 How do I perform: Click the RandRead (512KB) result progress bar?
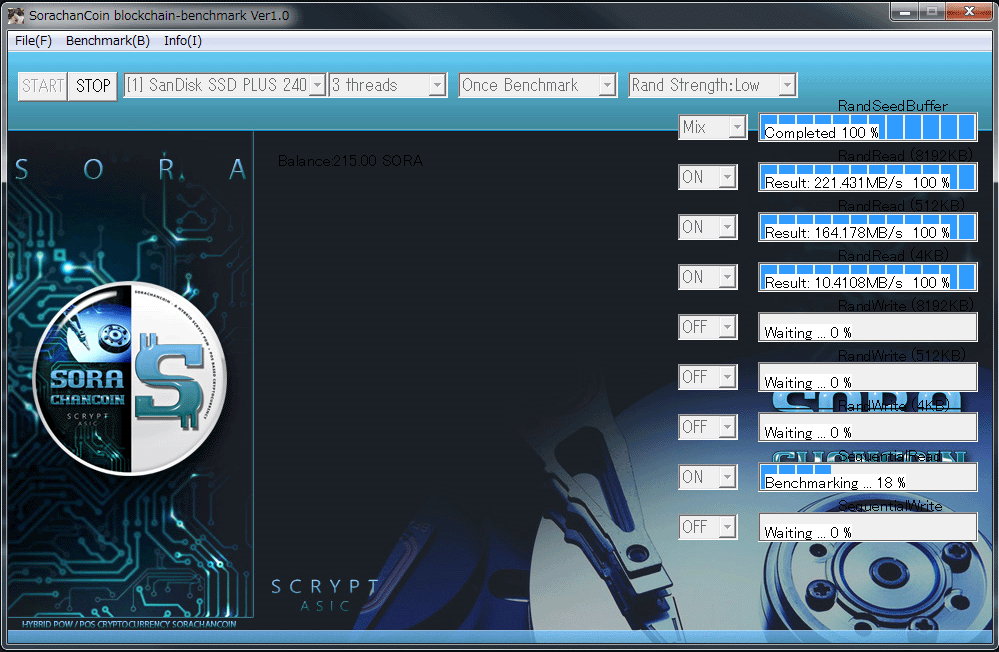pos(868,228)
